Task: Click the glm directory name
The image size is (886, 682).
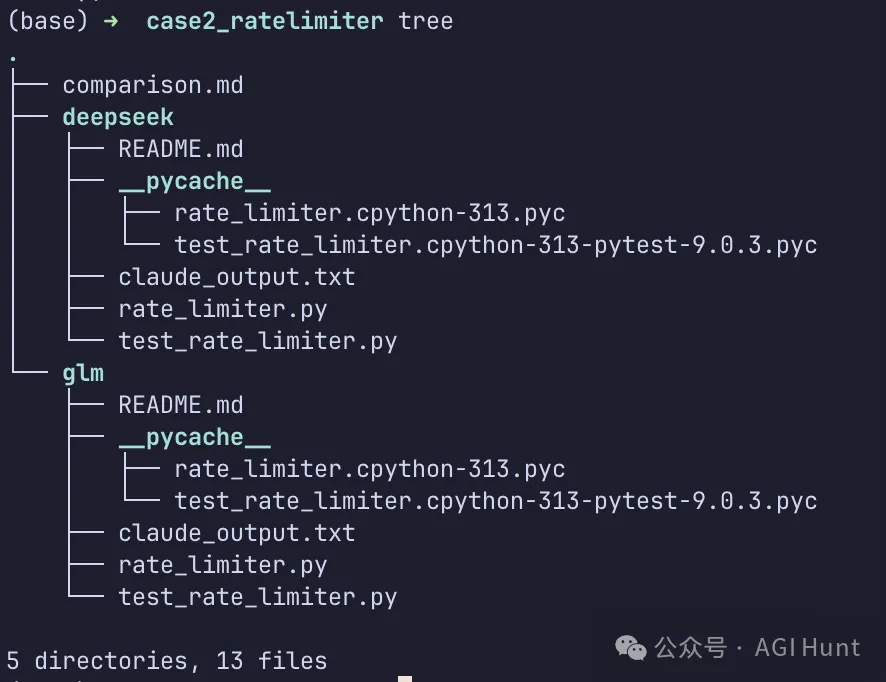Action: coord(83,373)
